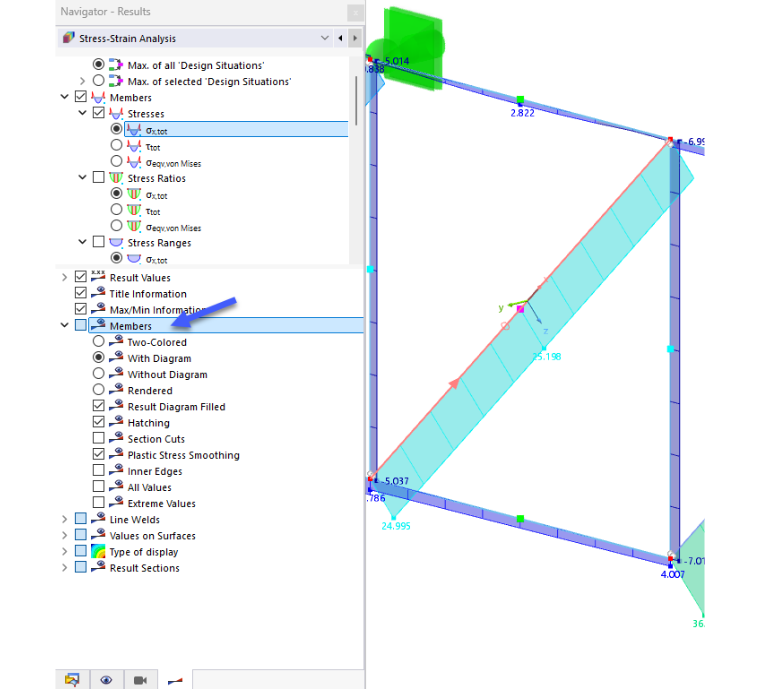Select τtot under Stresses
This screenshot has height=689, width=760.
point(116,145)
